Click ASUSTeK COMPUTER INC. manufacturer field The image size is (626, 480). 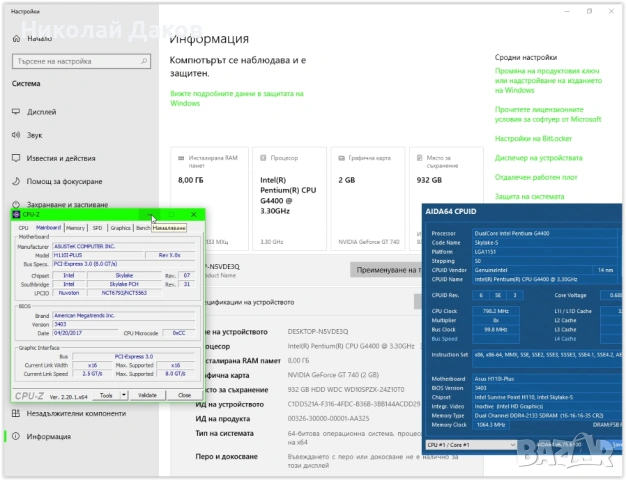[124, 246]
